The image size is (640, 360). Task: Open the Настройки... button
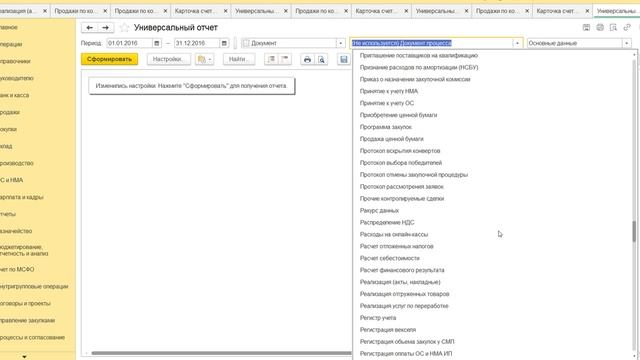169,59
